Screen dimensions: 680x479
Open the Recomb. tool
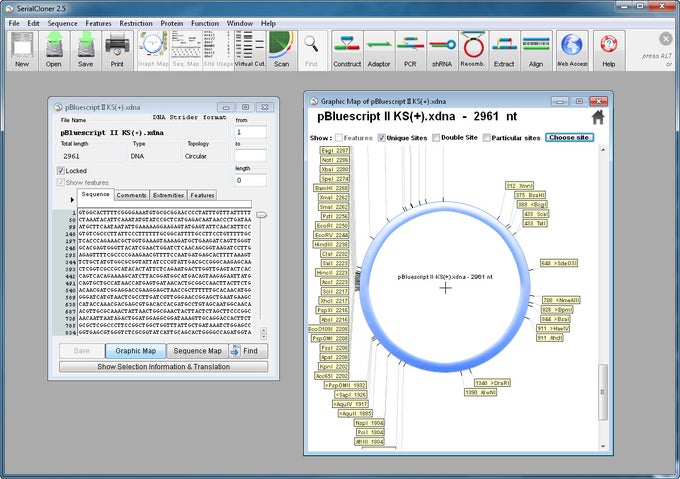click(473, 50)
